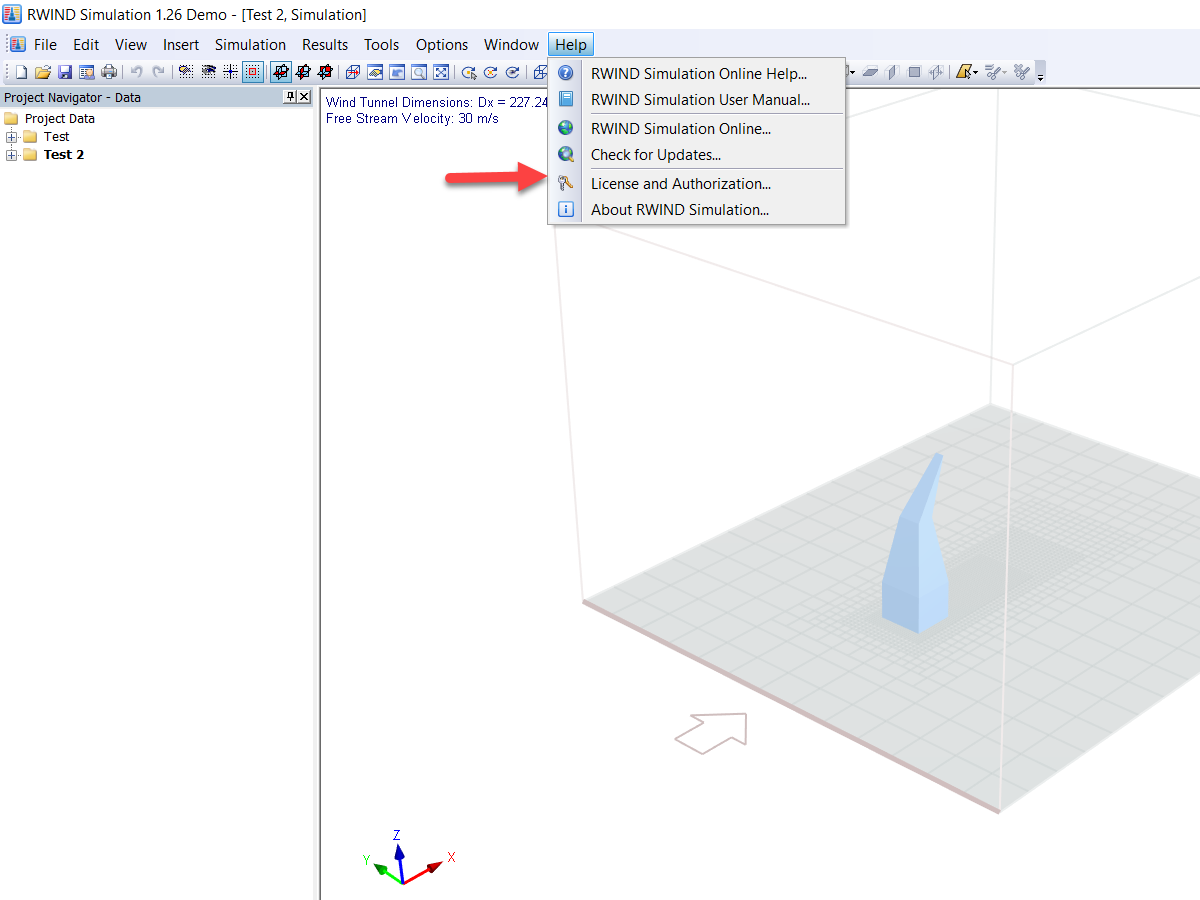This screenshot has width=1200, height=900.
Task: Select Check for Updates
Action: click(697, 154)
